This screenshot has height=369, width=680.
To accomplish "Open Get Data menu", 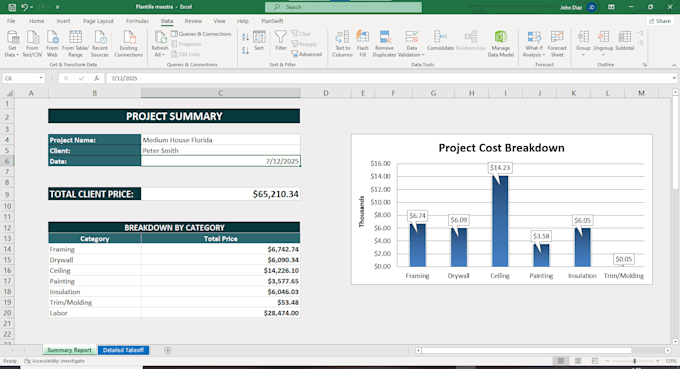I will [x=12, y=44].
